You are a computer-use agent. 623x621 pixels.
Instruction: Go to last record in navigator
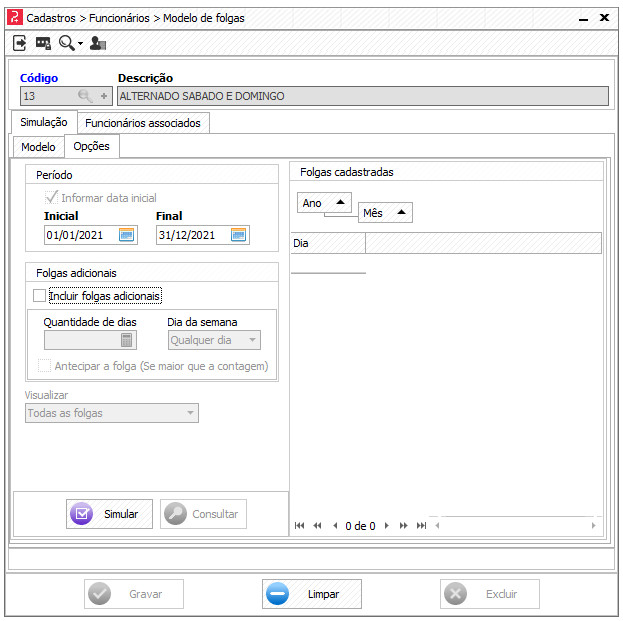(421, 526)
